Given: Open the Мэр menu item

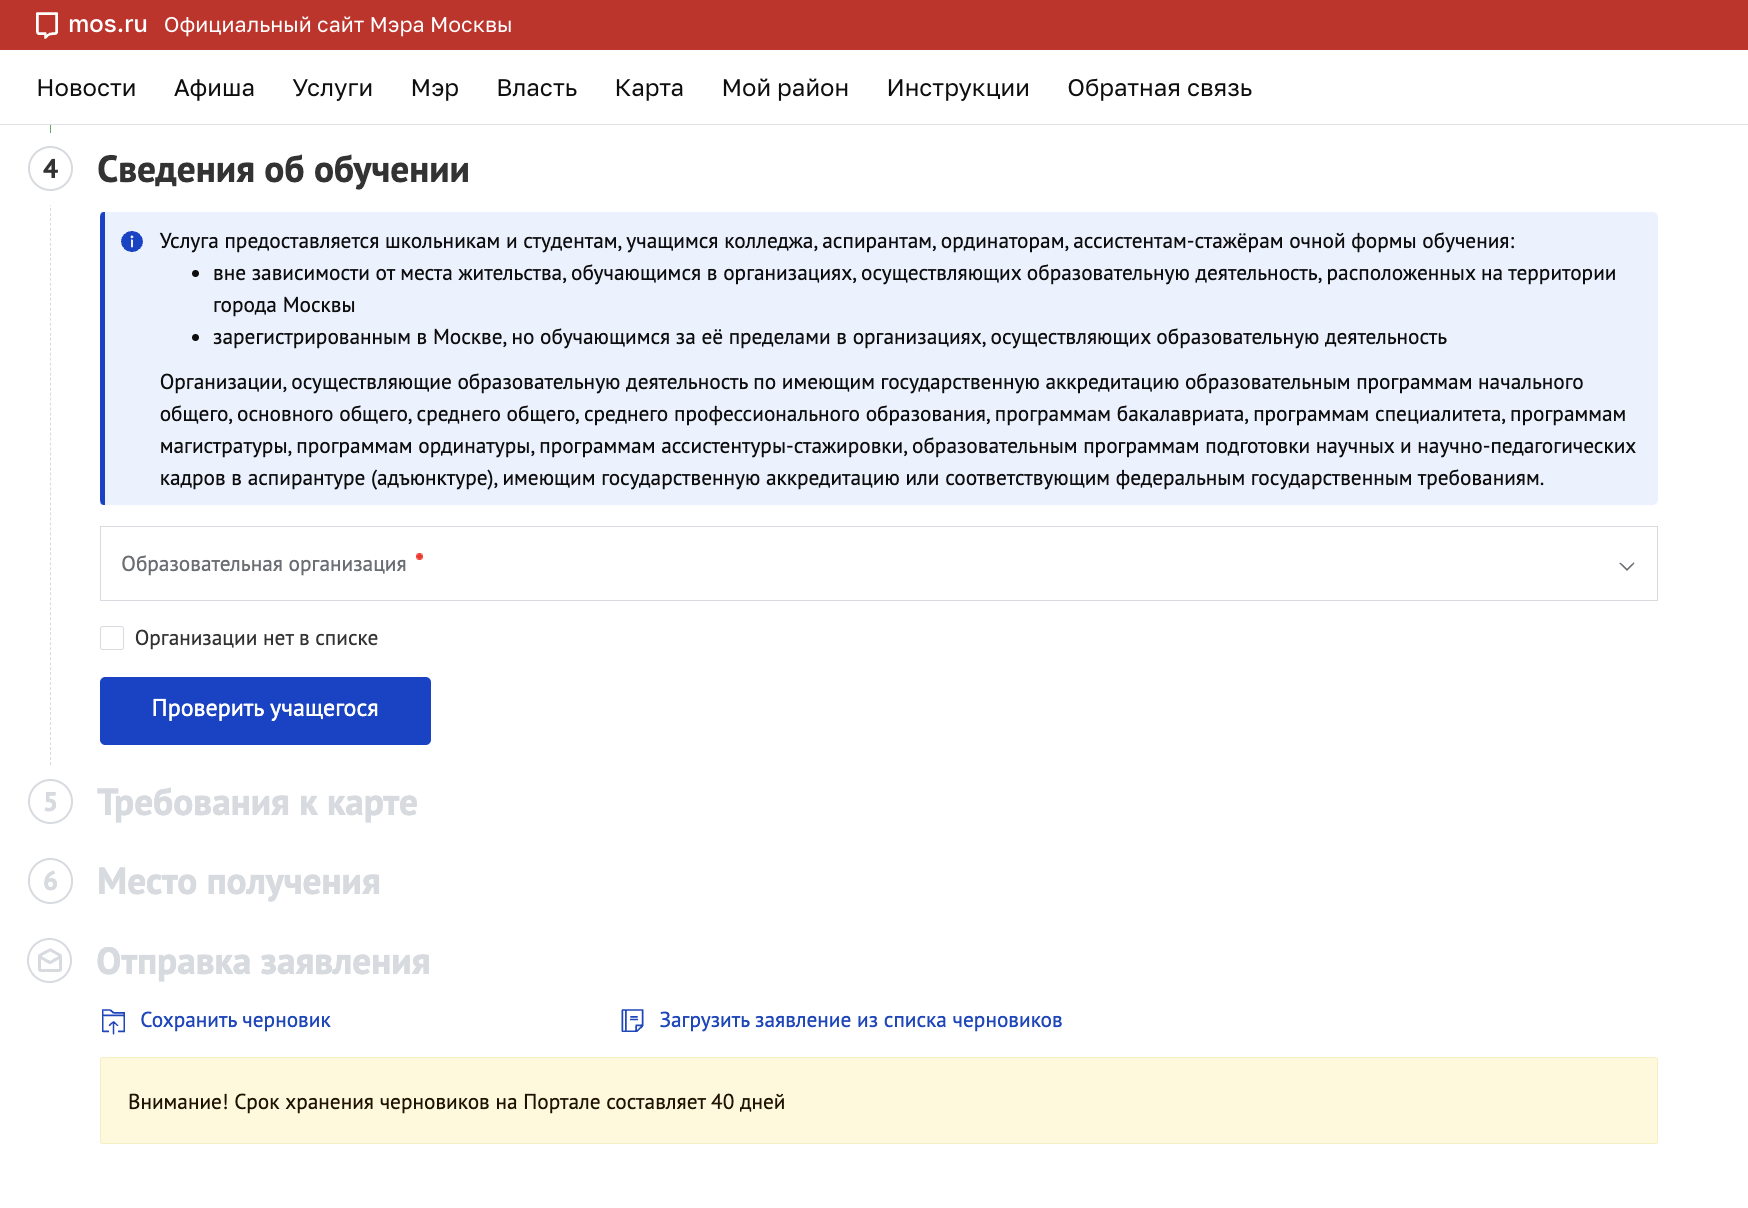Looking at the screenshot, I should point(435,88).
